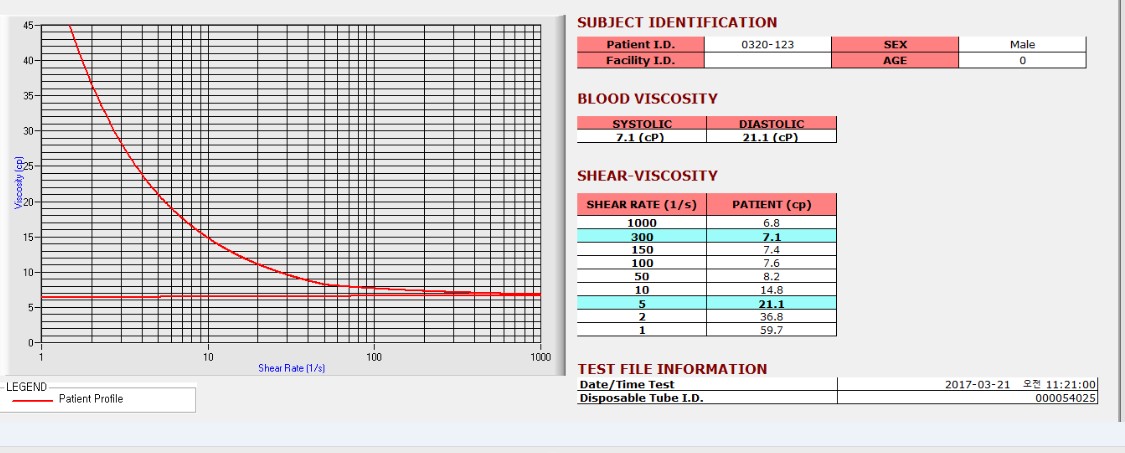Image resolution: width=1125 pixels, height=453 pixels.
Task: Click the Patient I.D. value 0320-123
Action: click(767, 45)
